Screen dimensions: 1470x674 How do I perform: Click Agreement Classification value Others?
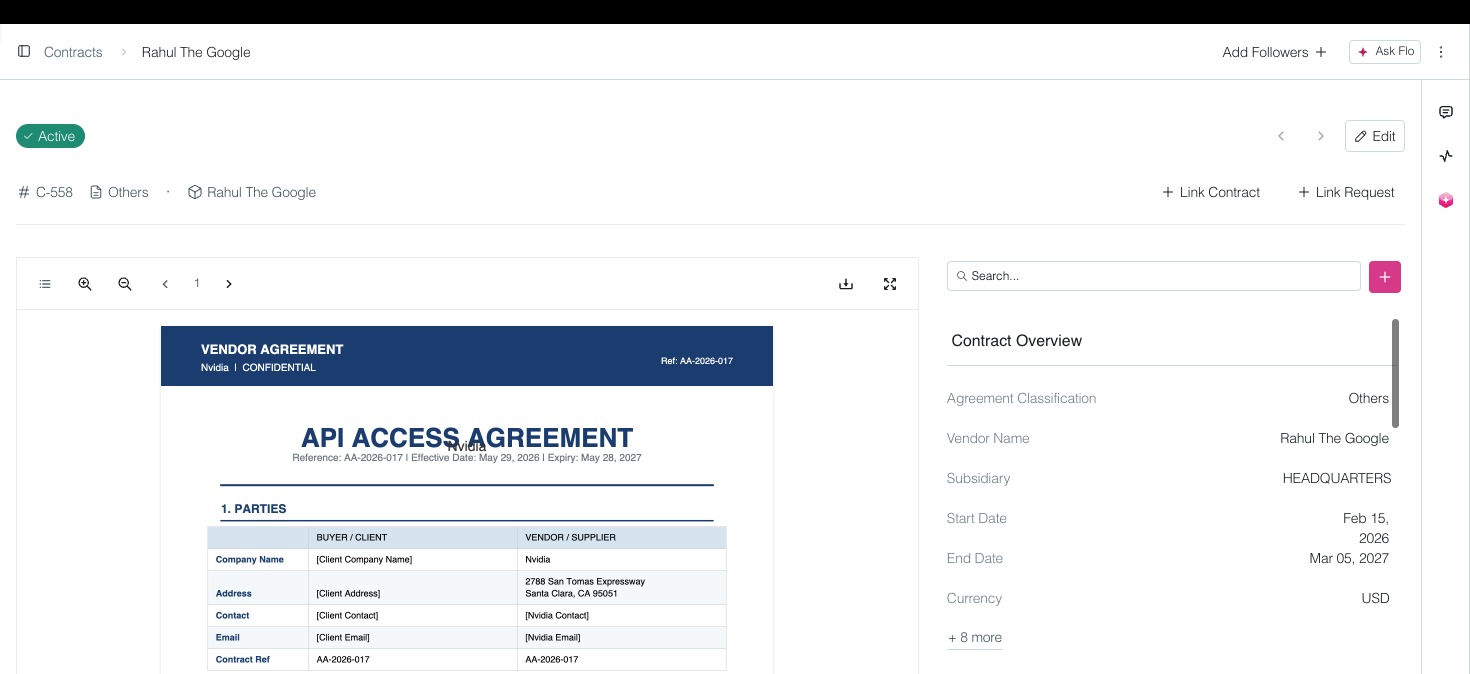pyautogui.click(x=1369, y=398)
